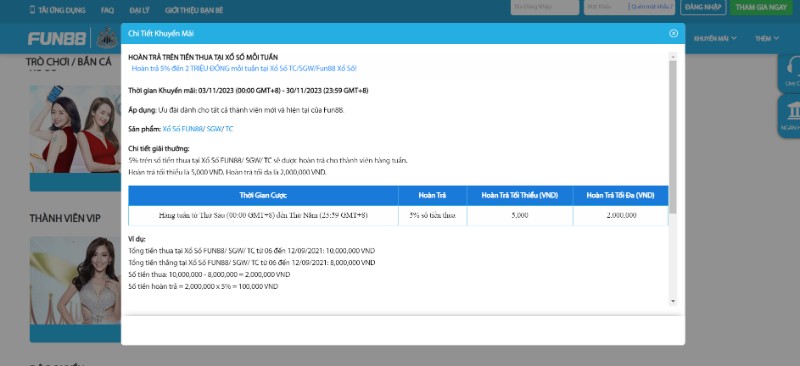800x366 pixels.
Task: Expand the Khuyến Mãi dropdown
Action: pyautogui.click(x=715, y=38)
